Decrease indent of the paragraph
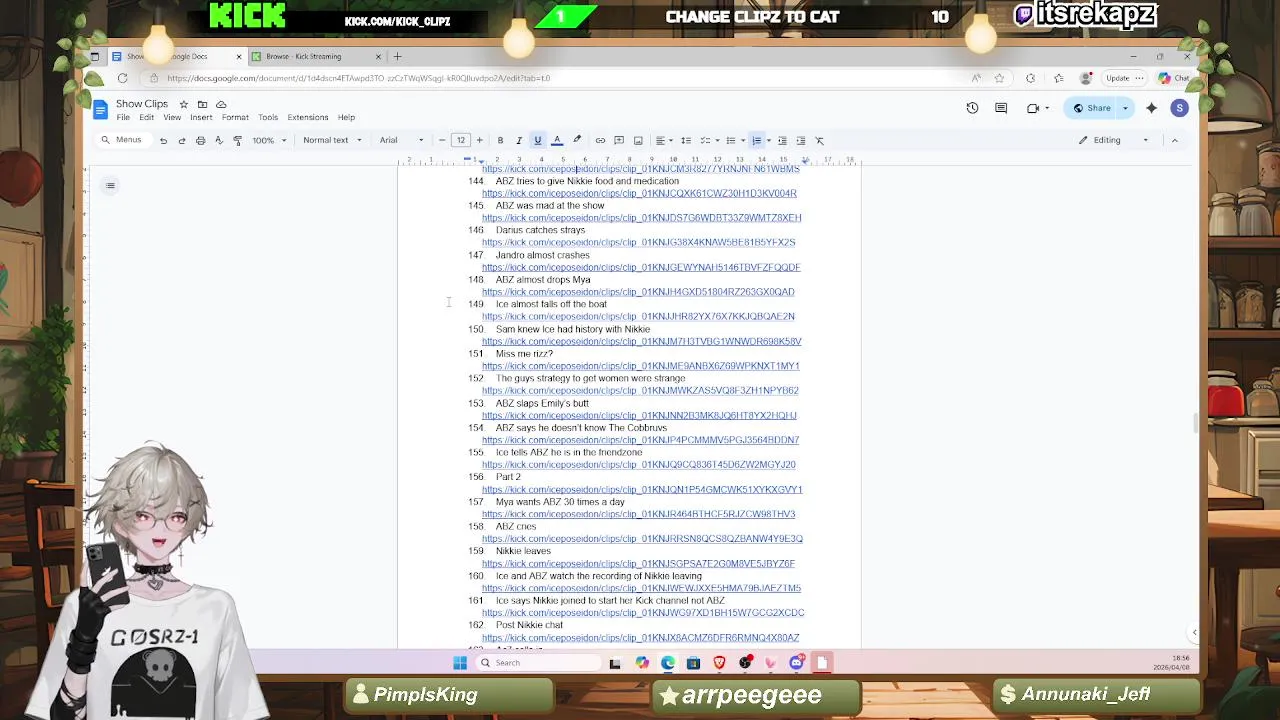Viewport: 1280px width, 720px height. (782, 140)
